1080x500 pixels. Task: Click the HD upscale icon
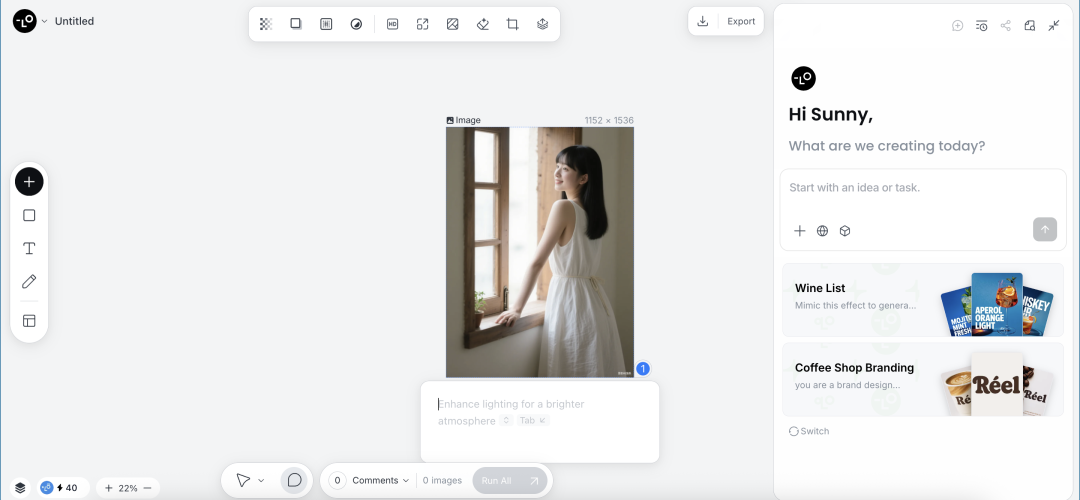click(x=392, y=24)
